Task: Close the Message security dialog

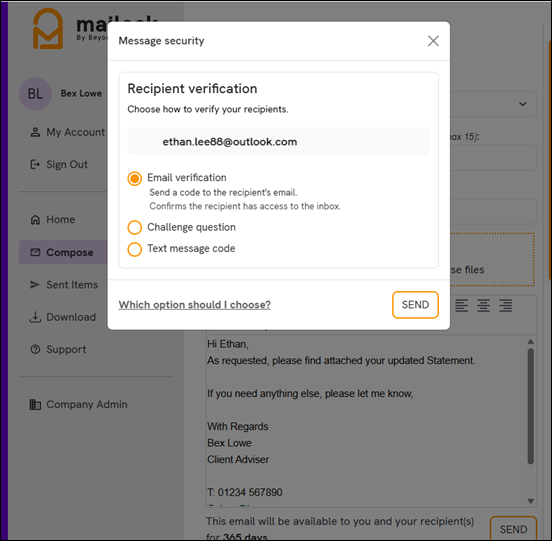Action: tap(433, 41)
